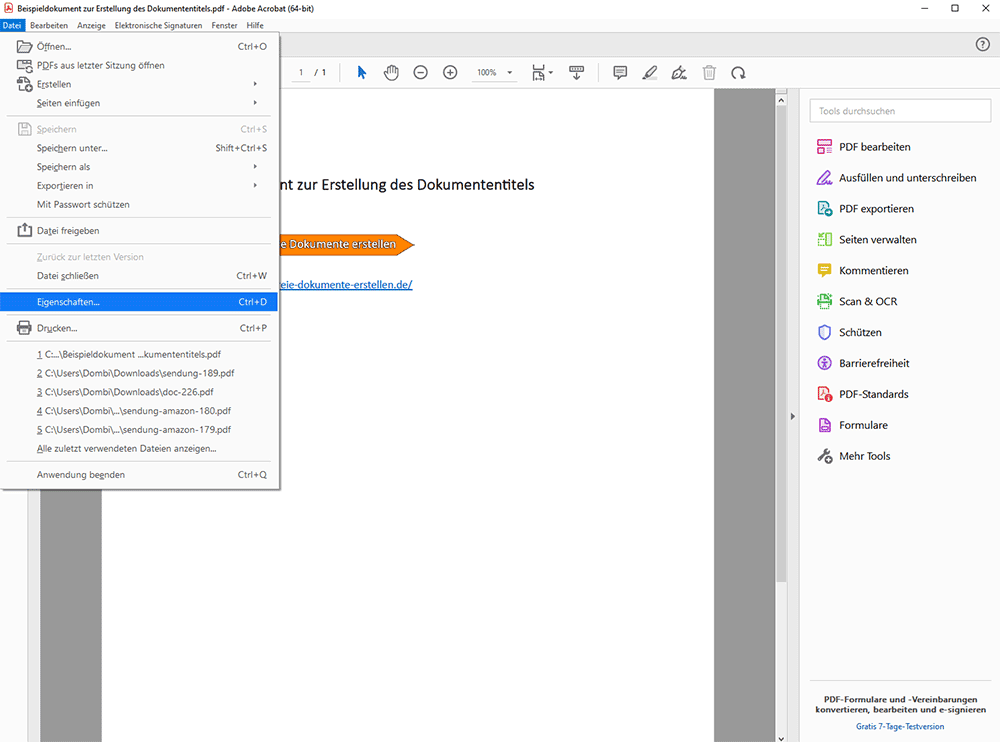This screenshot has width=1000, height=742.
Task: Choose Mit Passwort schützen
Action: [x=139, y=205]
